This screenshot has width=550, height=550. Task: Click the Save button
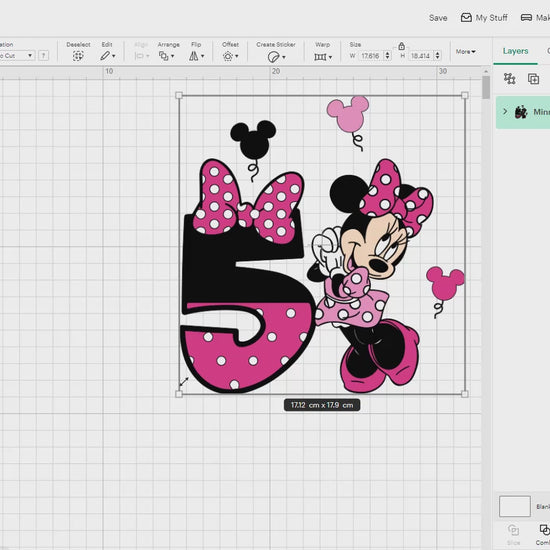438,18
